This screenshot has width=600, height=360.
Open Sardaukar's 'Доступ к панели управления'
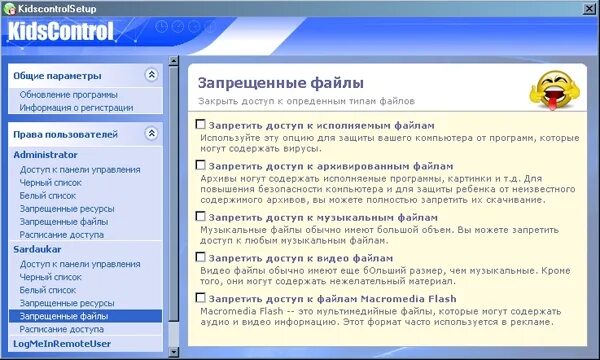point(80,264)
